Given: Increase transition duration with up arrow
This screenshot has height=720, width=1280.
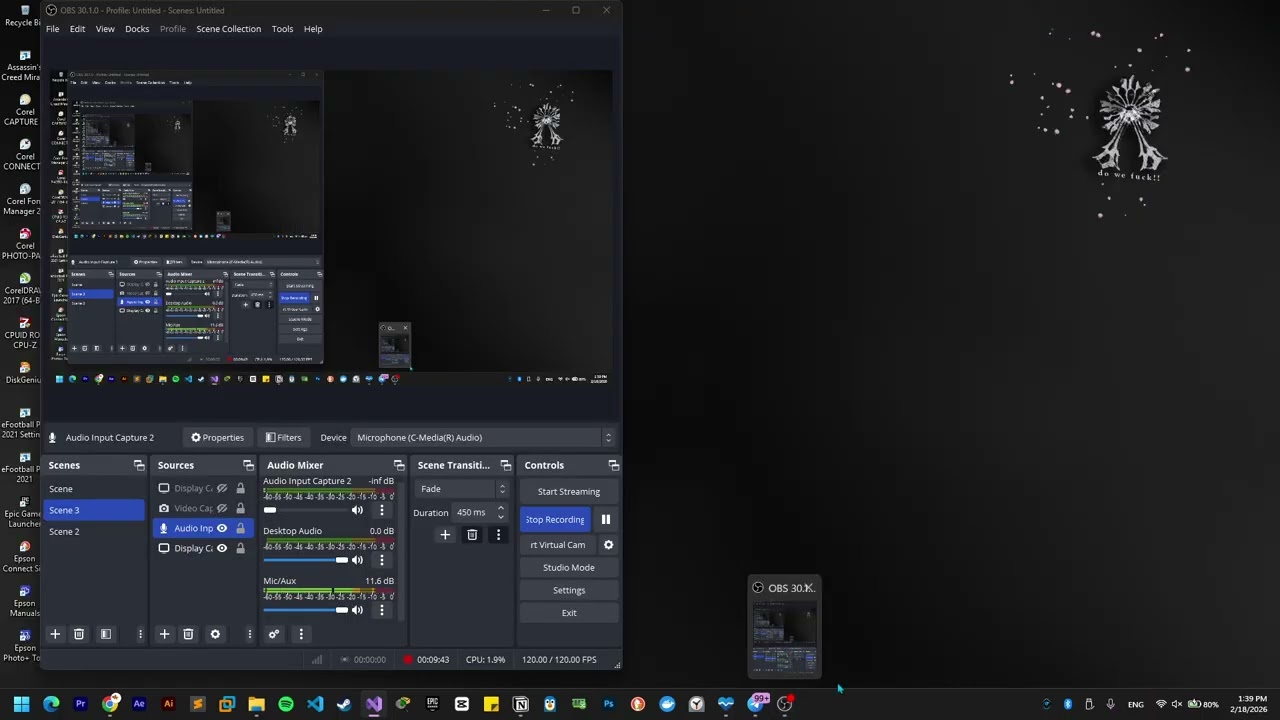Looking at the screenshot, I should [x=501, y=508].
